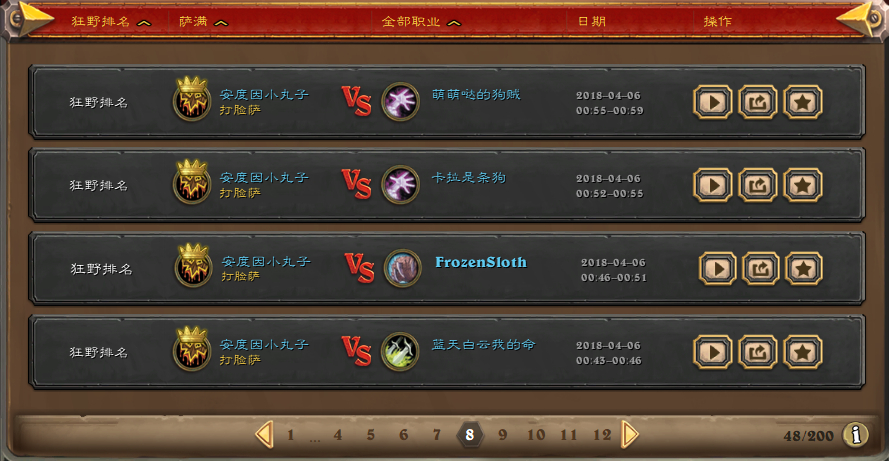The image size is (889, 461).
Task: Go to the next page arrow
Action: (630, 435)
